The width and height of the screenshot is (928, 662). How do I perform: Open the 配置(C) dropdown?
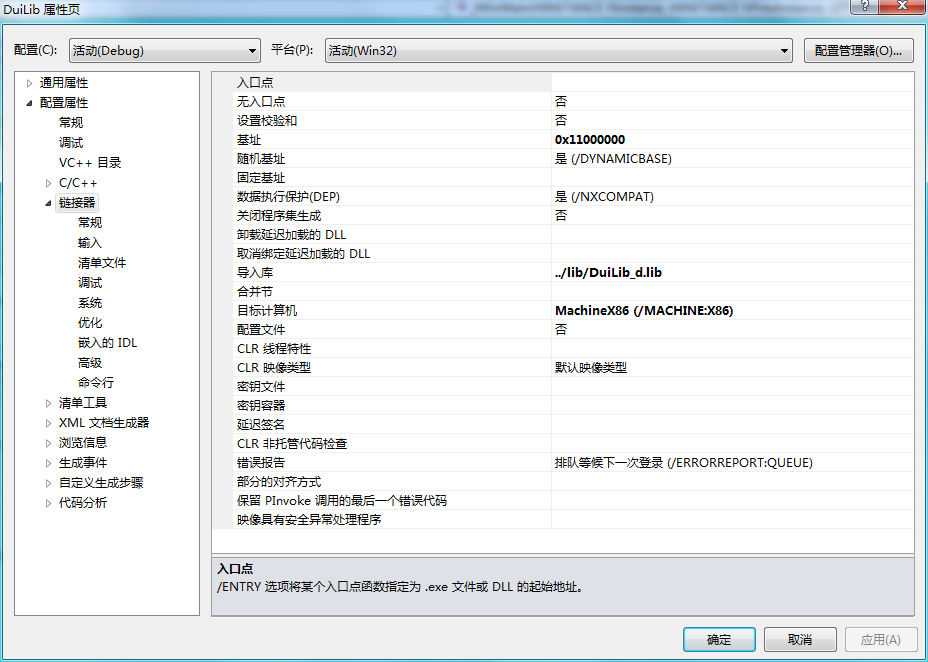[x=165, y=51]
